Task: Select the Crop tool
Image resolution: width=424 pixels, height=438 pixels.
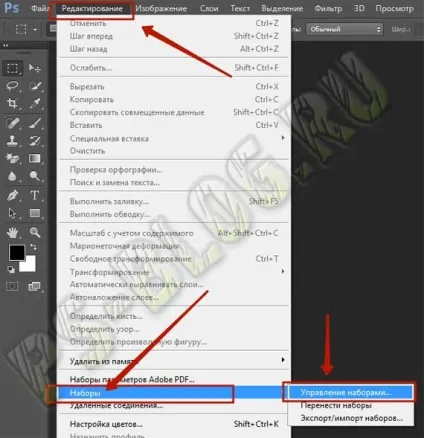Action: coord(13,104)
